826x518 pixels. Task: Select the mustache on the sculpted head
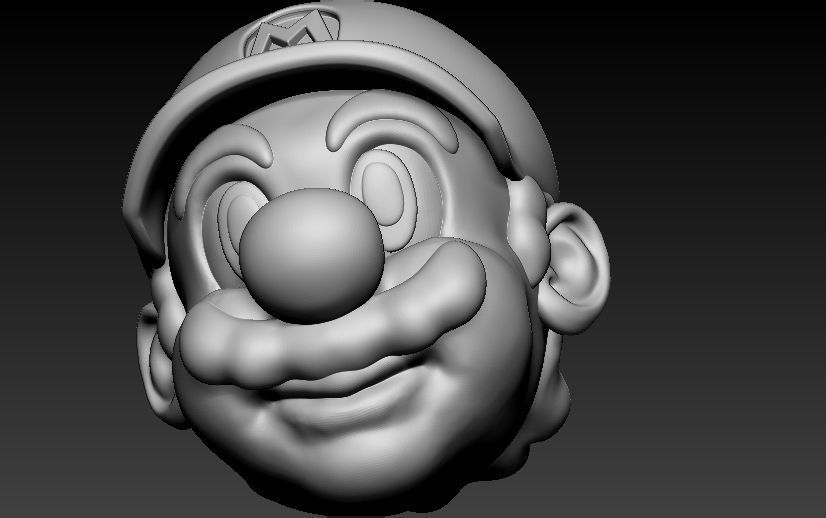[x=332, y=316]
